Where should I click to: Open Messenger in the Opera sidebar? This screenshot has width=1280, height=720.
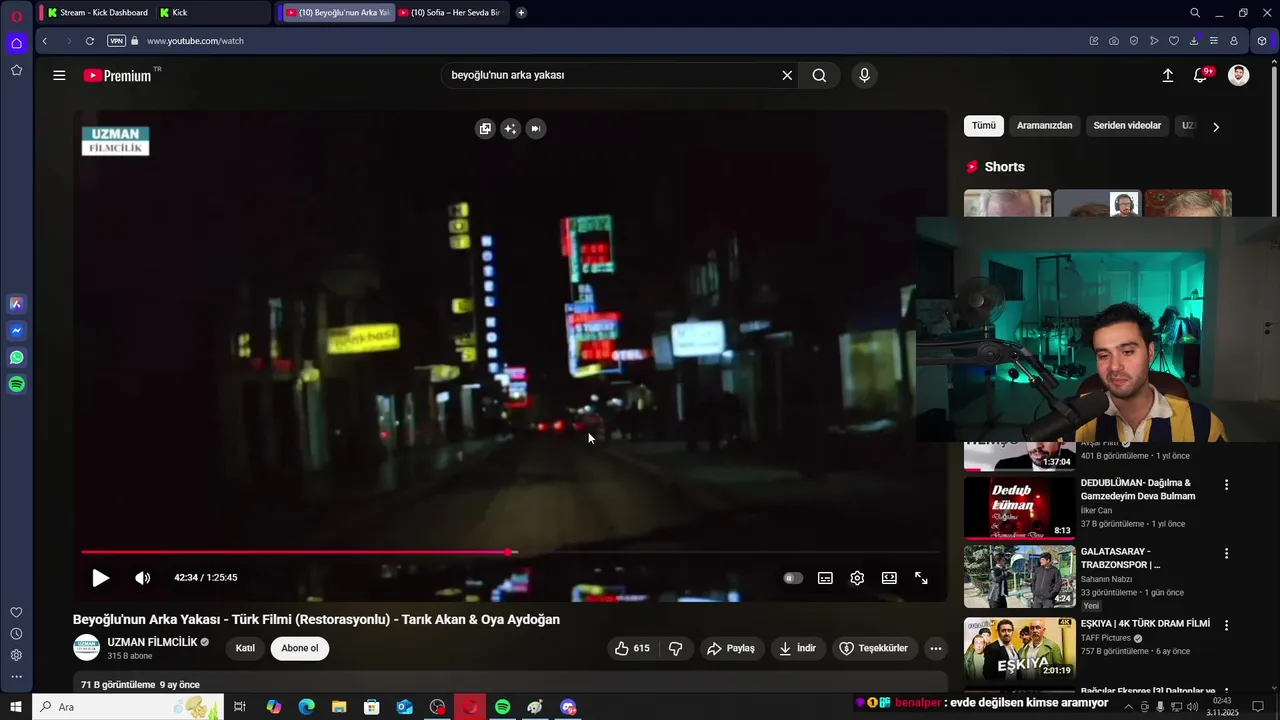[16, 330]
